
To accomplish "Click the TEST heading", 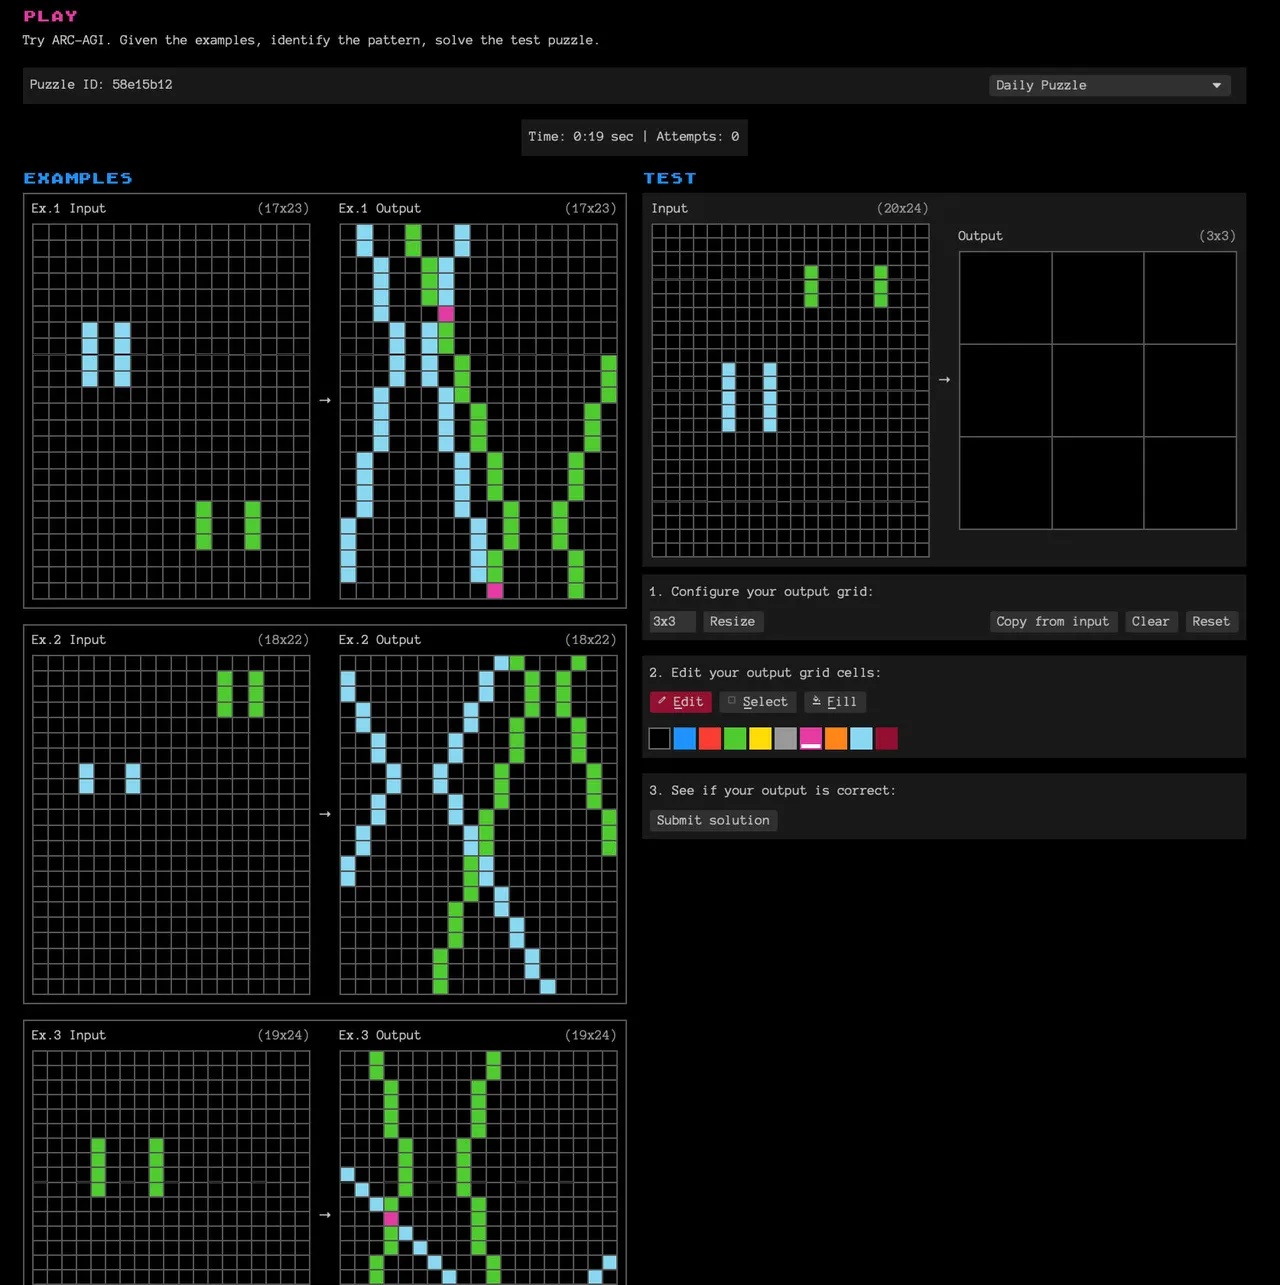I will (x=670, y=178).
